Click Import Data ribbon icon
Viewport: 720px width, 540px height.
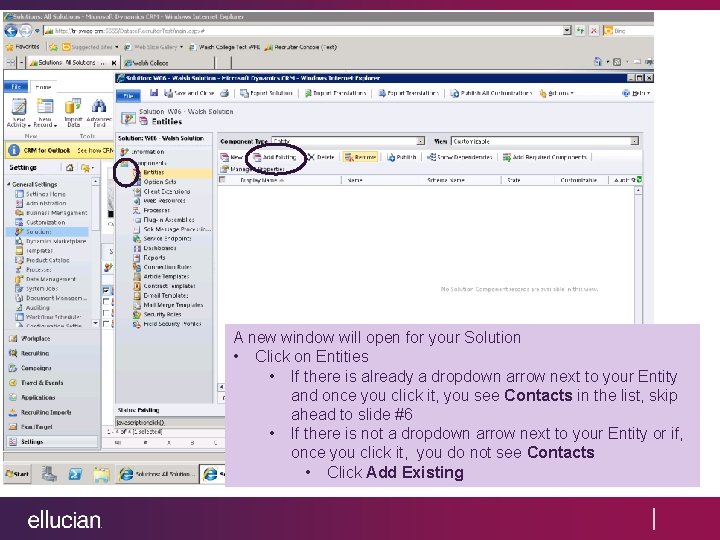[x=73, y=112]
